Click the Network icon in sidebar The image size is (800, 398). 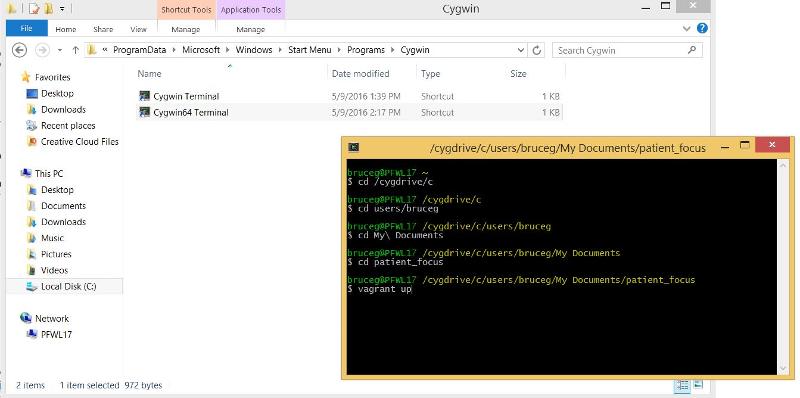[26, 318]
